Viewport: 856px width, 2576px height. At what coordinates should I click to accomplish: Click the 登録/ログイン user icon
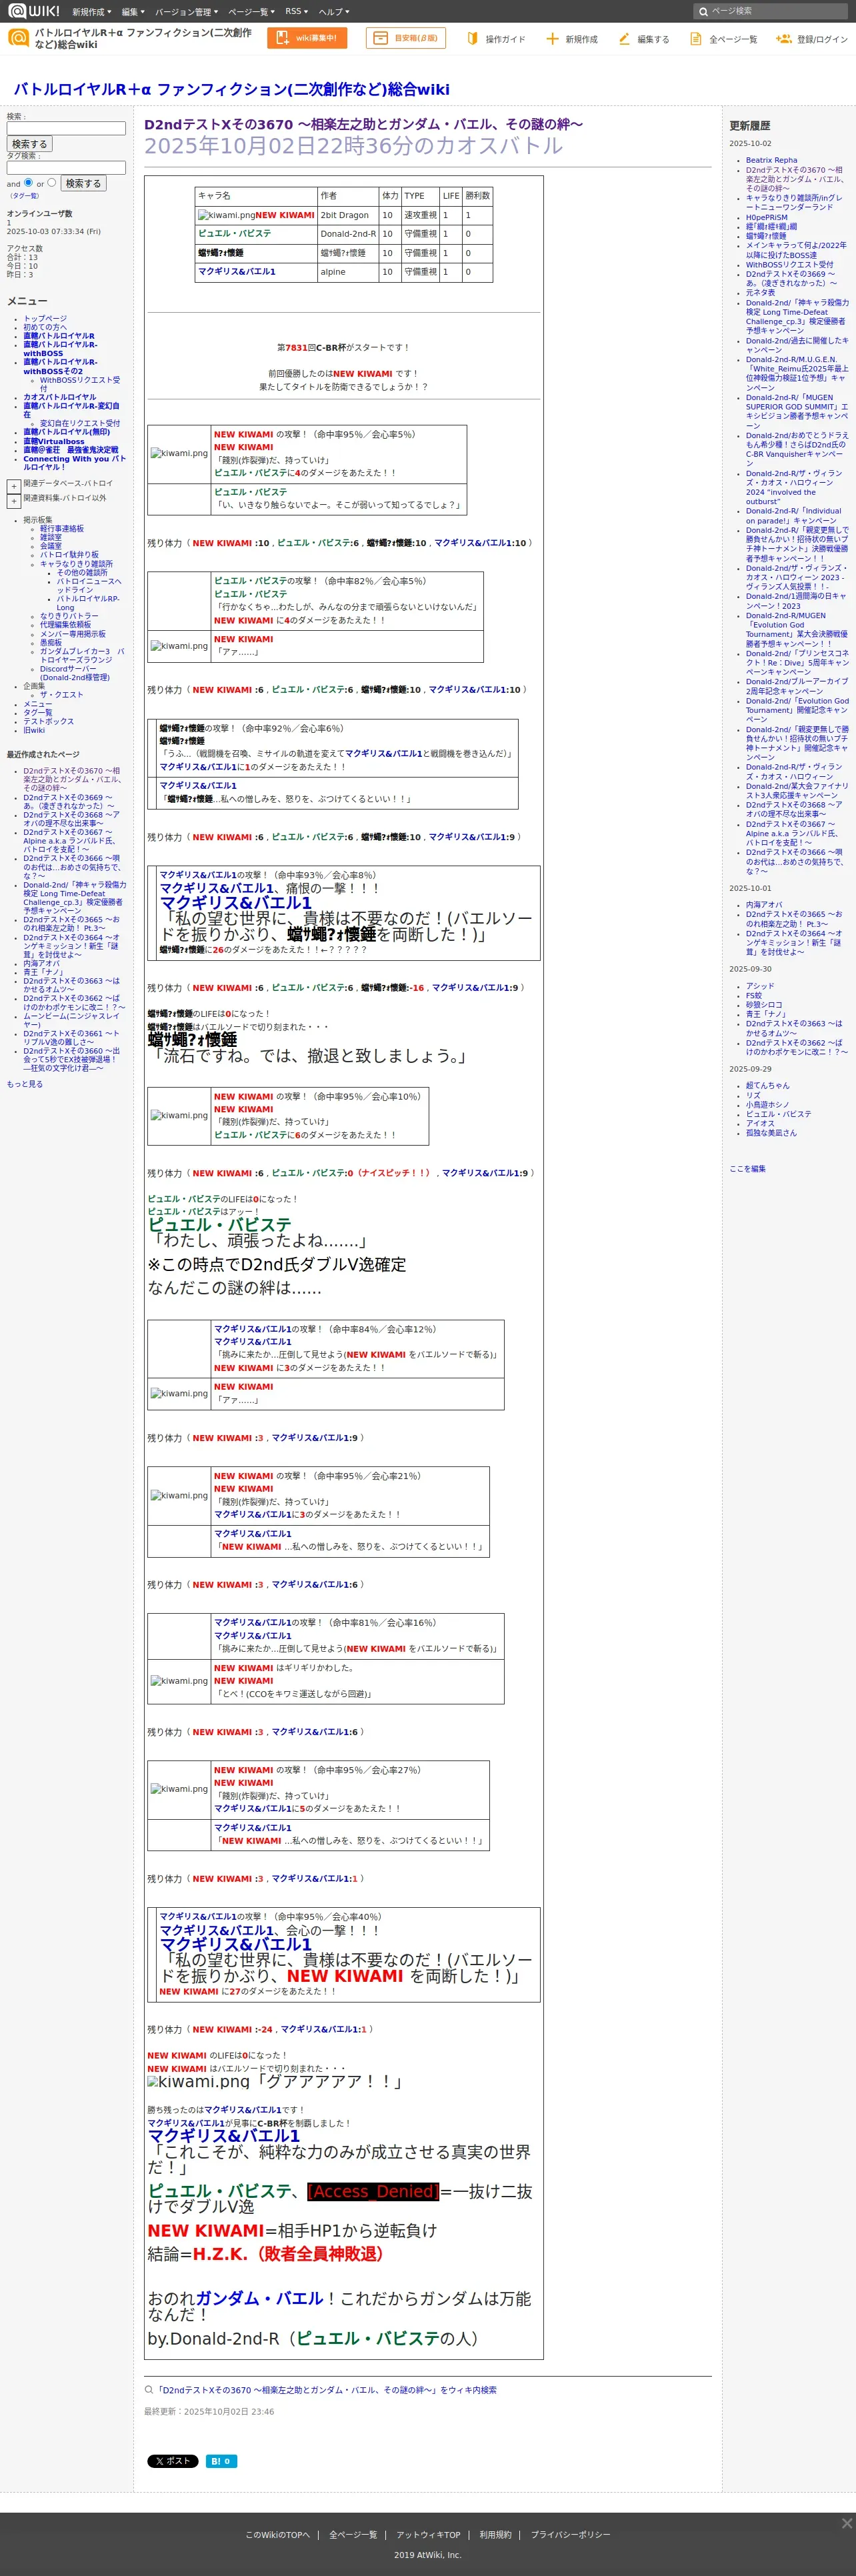pyautogui.click(x=784, y=38)
